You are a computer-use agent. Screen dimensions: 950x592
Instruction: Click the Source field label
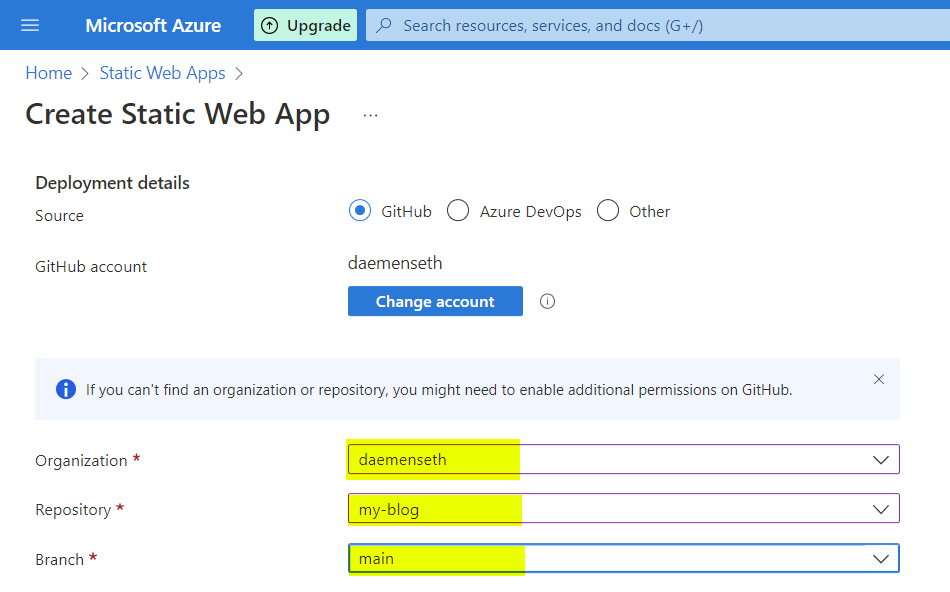[59, 216]
